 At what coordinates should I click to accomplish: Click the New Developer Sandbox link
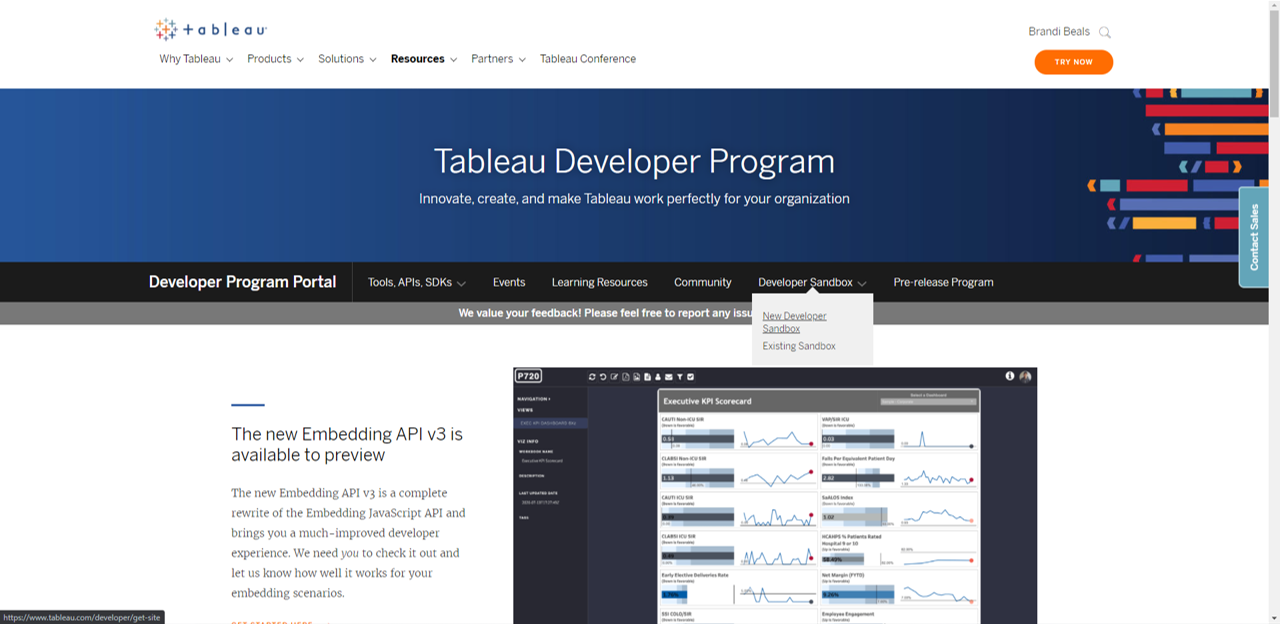[x=794, y=321]
